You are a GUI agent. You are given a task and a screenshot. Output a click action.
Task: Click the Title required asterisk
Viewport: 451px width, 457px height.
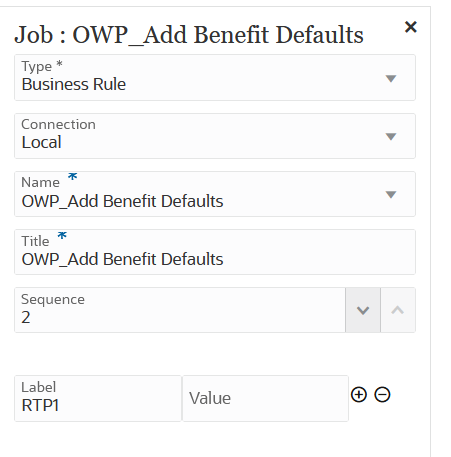click(62, 235)
